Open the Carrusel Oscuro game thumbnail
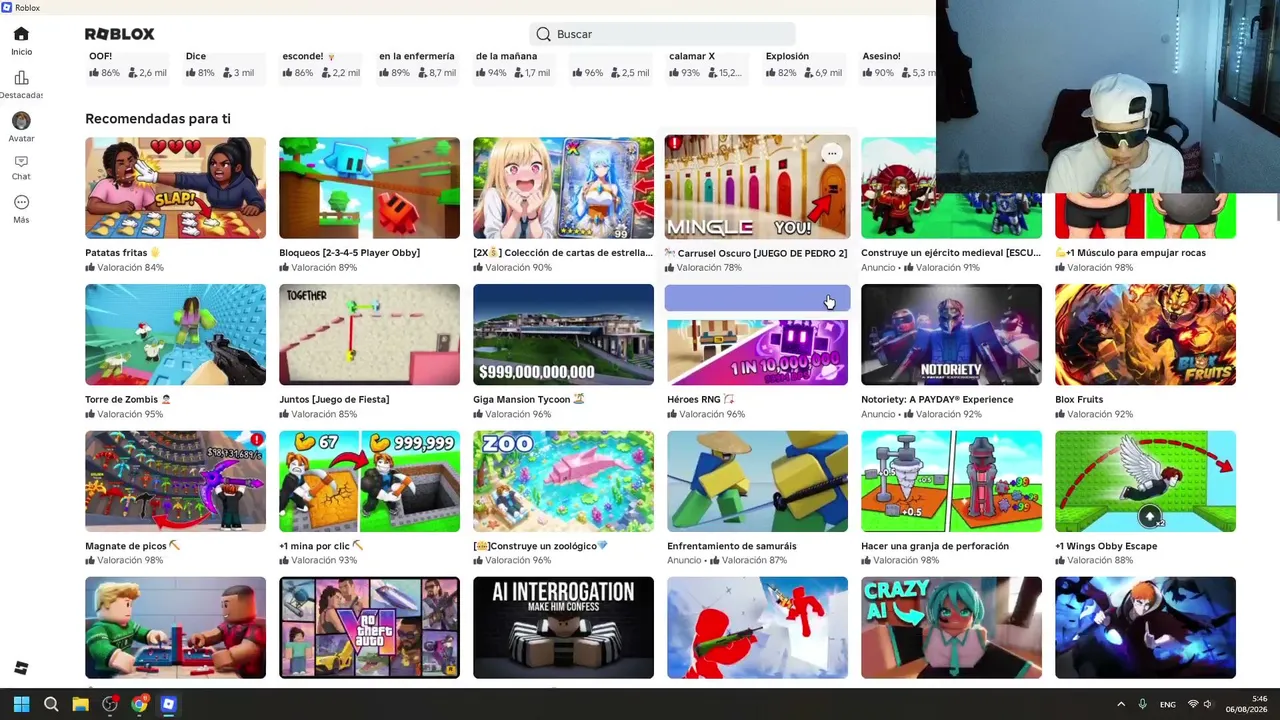Screen dimensions: 1280x720 [757, 187]
